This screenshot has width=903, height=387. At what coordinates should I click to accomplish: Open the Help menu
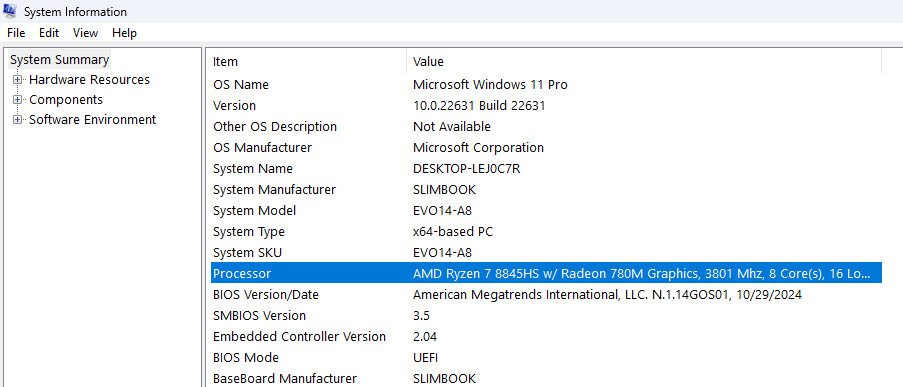(124, 33)
